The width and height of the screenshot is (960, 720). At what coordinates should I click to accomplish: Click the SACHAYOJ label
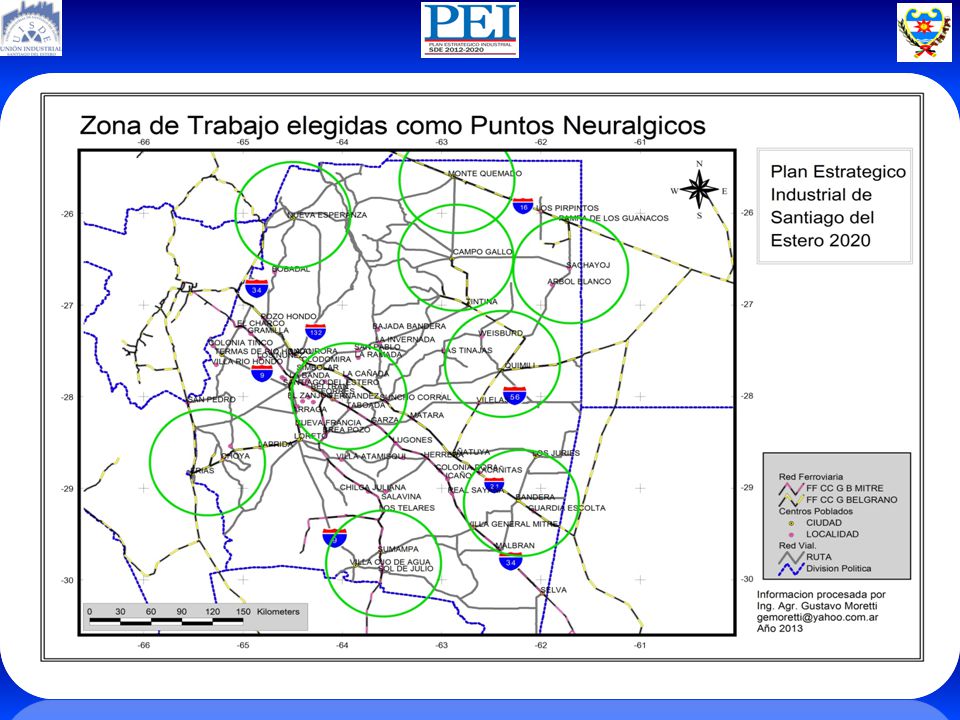(x=588, y=265)
